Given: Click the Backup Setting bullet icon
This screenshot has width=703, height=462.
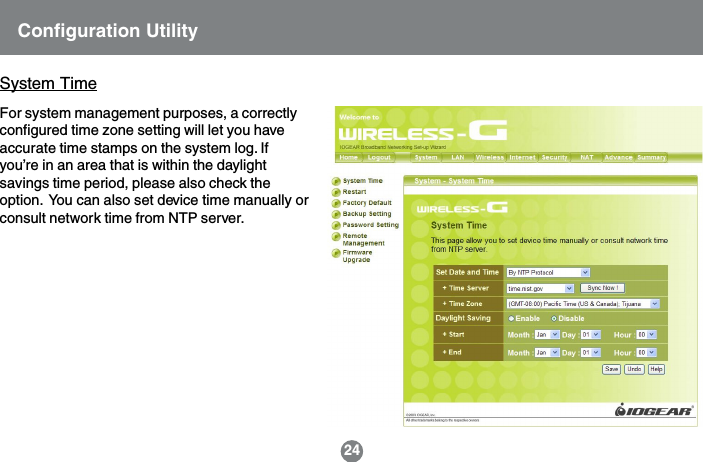Looking at the screenshot, I should [336, 214].
